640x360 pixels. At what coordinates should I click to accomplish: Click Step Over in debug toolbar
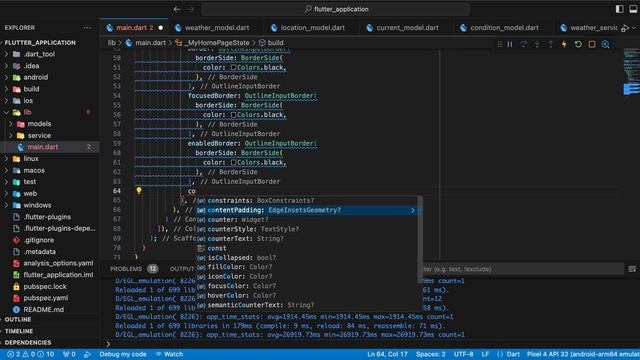523,44
